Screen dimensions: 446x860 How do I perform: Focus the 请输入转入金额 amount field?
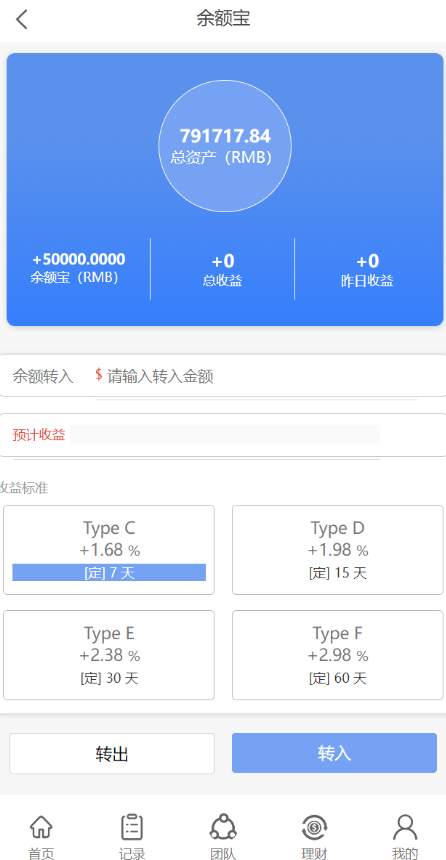pos(258,376)
